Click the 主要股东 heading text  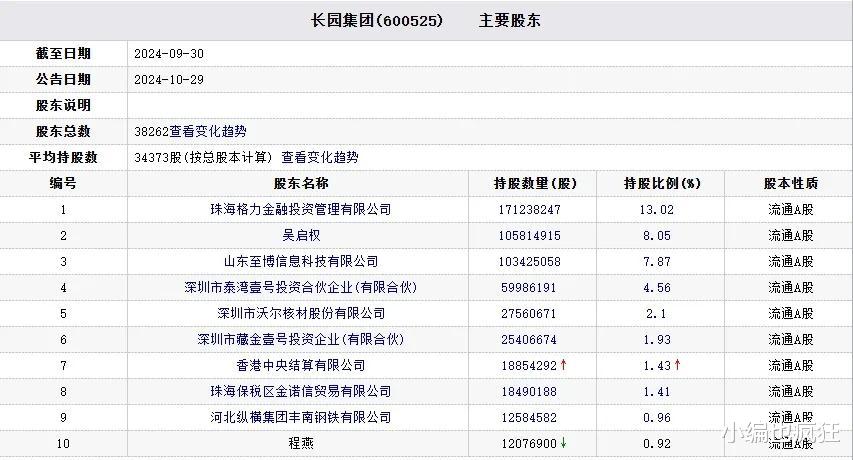pos(509,21)
